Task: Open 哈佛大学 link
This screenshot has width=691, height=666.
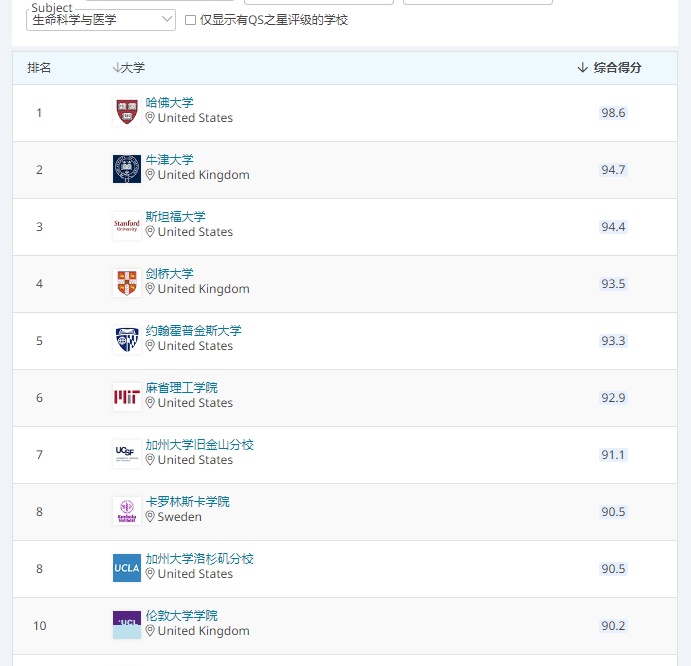Action: [170, 103]
